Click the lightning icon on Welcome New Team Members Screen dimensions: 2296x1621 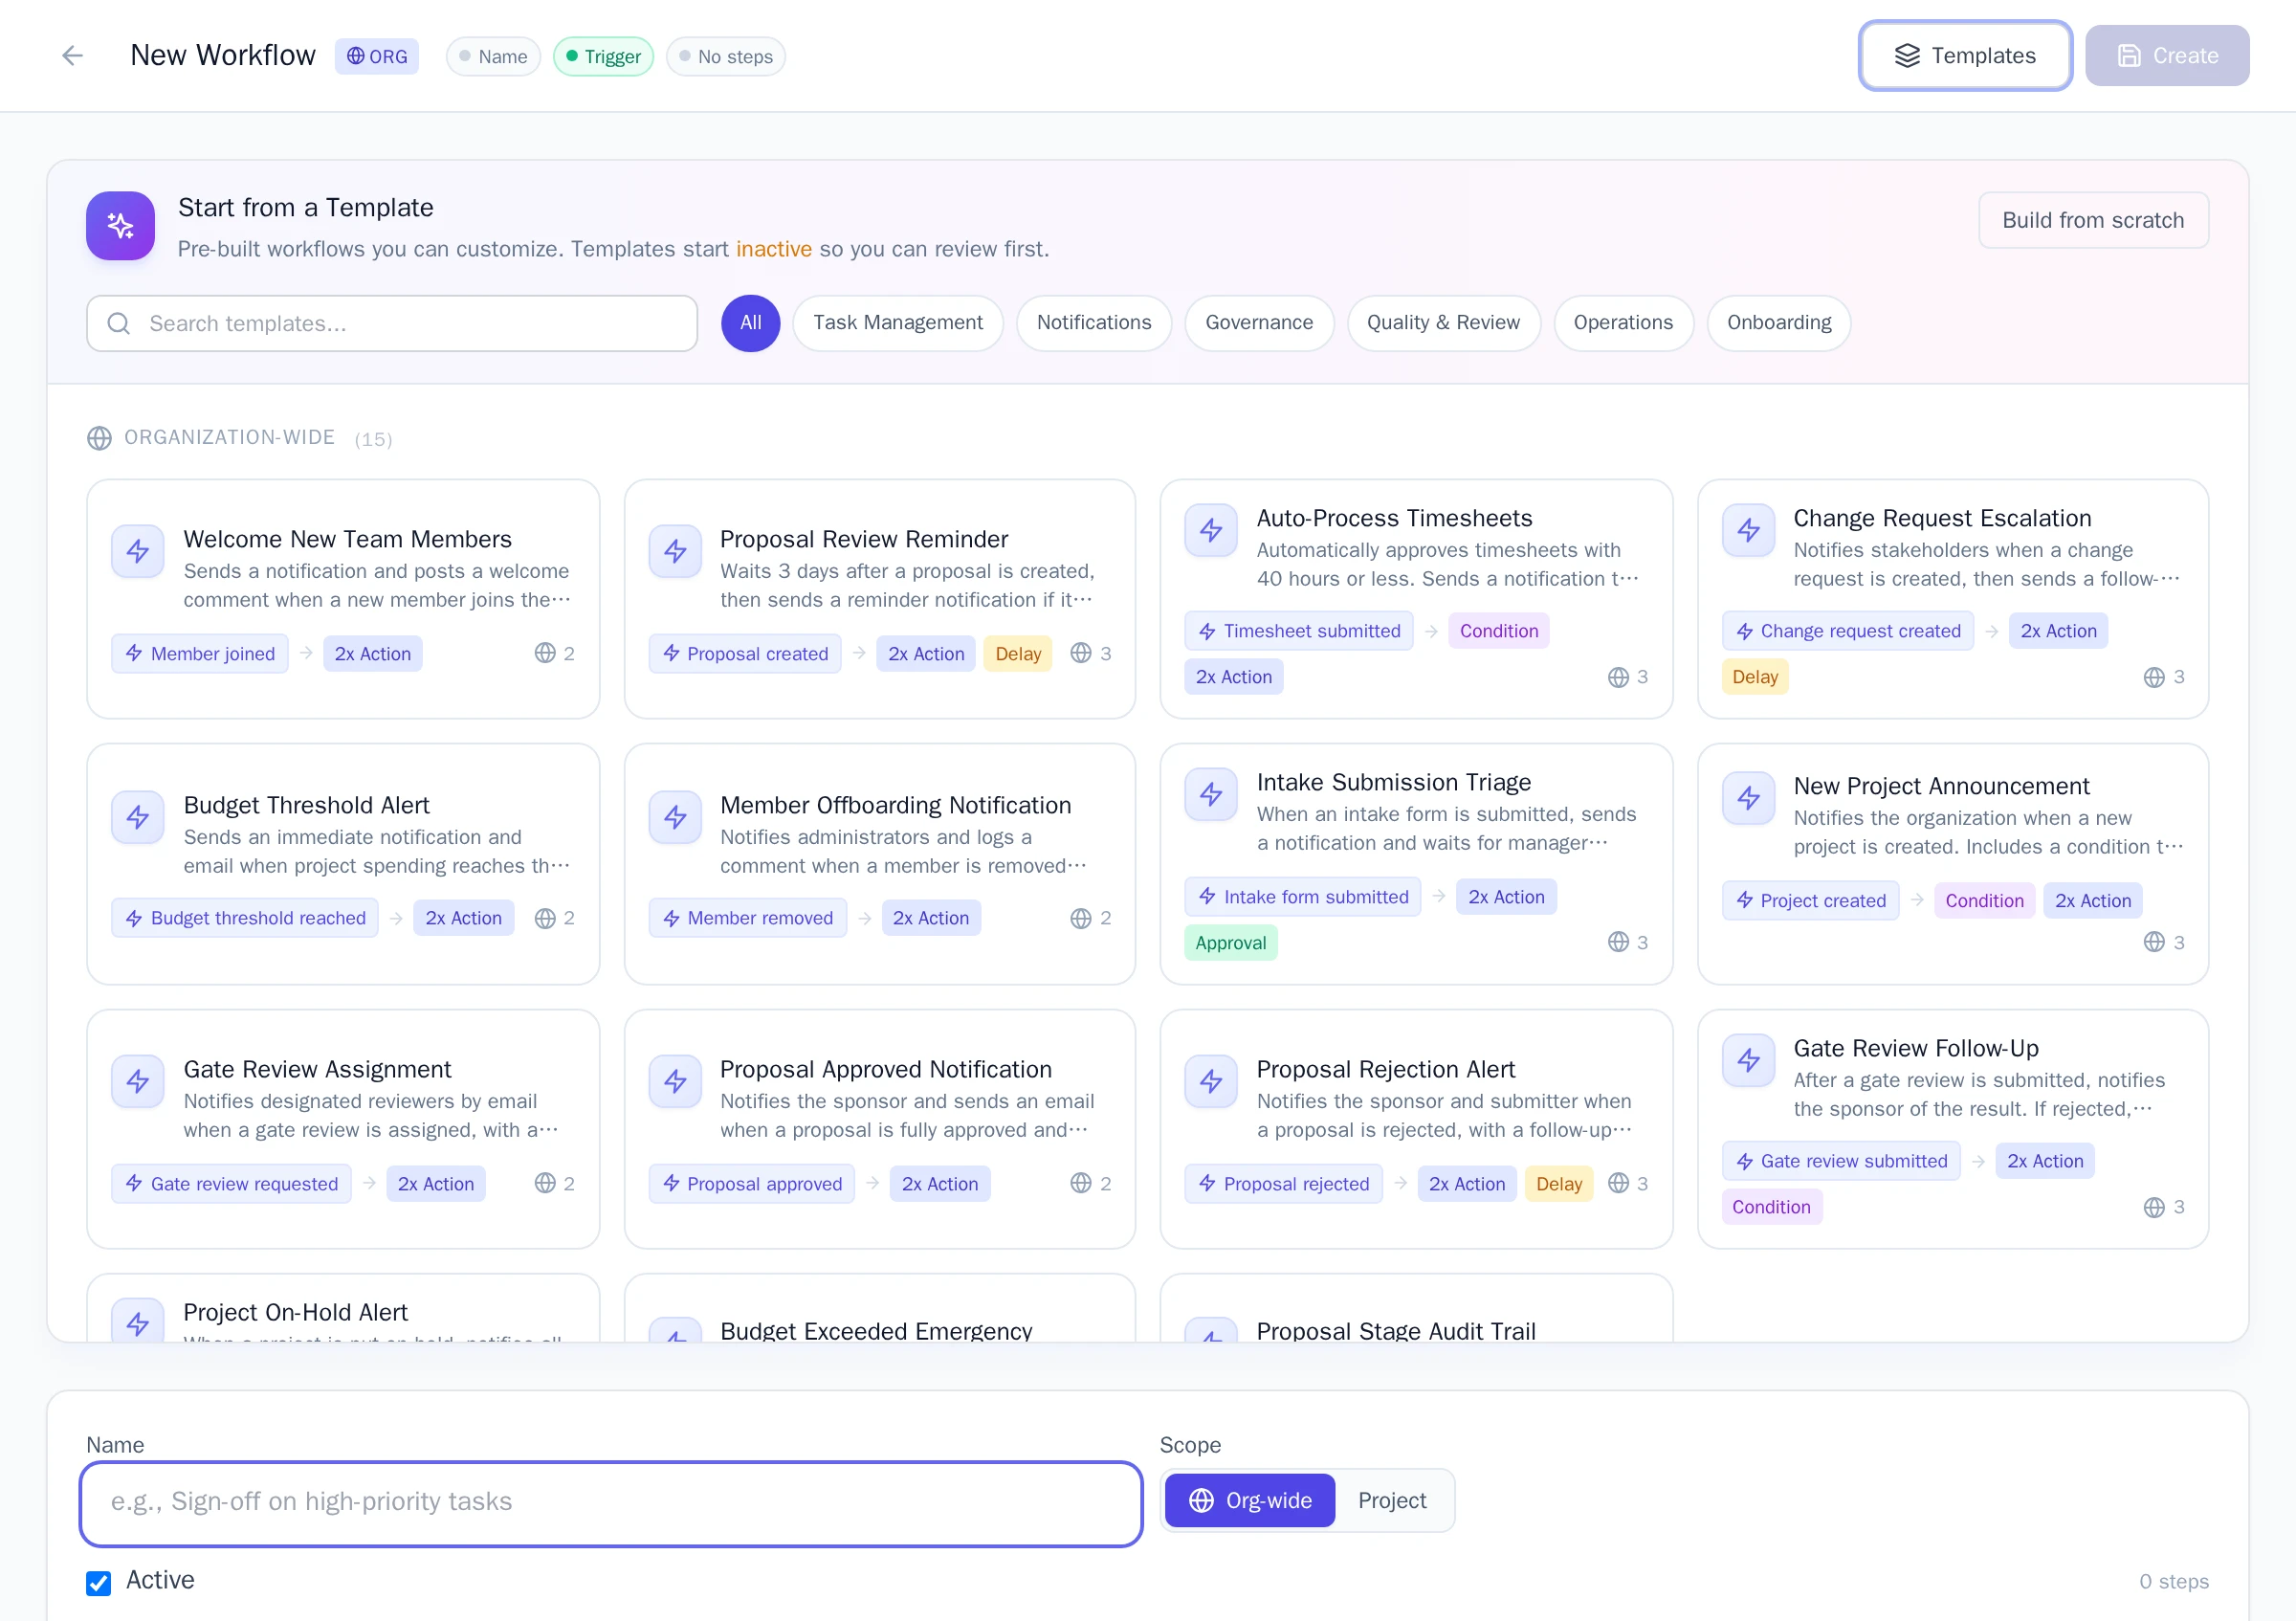click(x=138, y=551)
